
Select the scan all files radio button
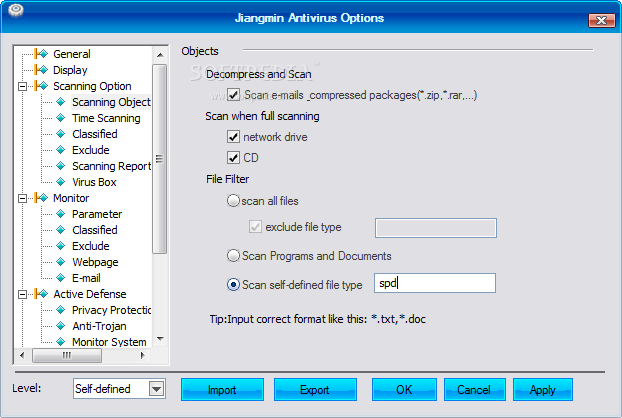point(233,201)
